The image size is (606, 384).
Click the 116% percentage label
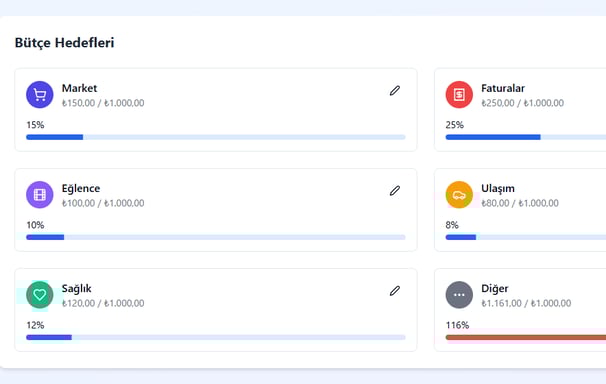click(457, 325)
